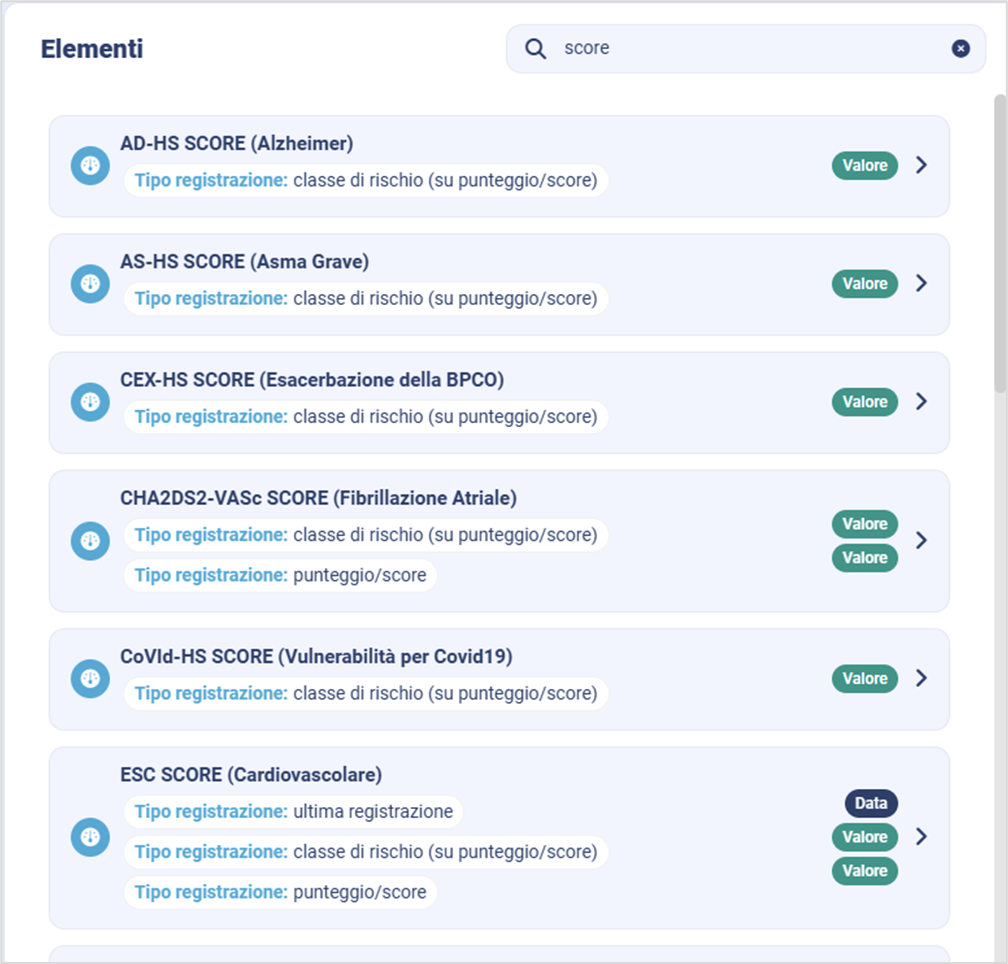Click the gauge icon beside CEX-HS SCORE
This screenshot has width=1008, height=964.
coord(90,402)
